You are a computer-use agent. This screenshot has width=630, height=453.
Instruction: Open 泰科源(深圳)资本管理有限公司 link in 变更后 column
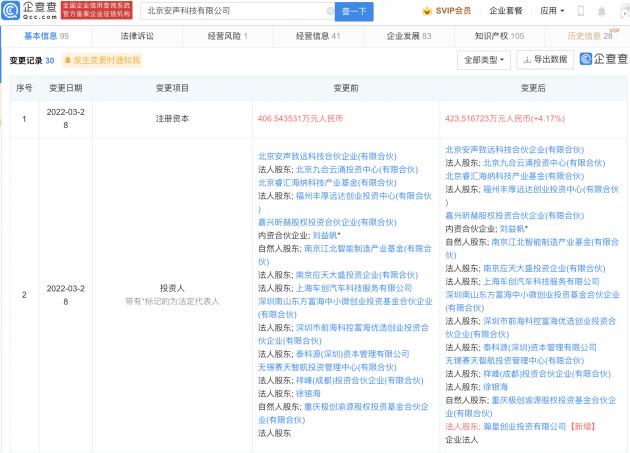click(x=540, y=348)
